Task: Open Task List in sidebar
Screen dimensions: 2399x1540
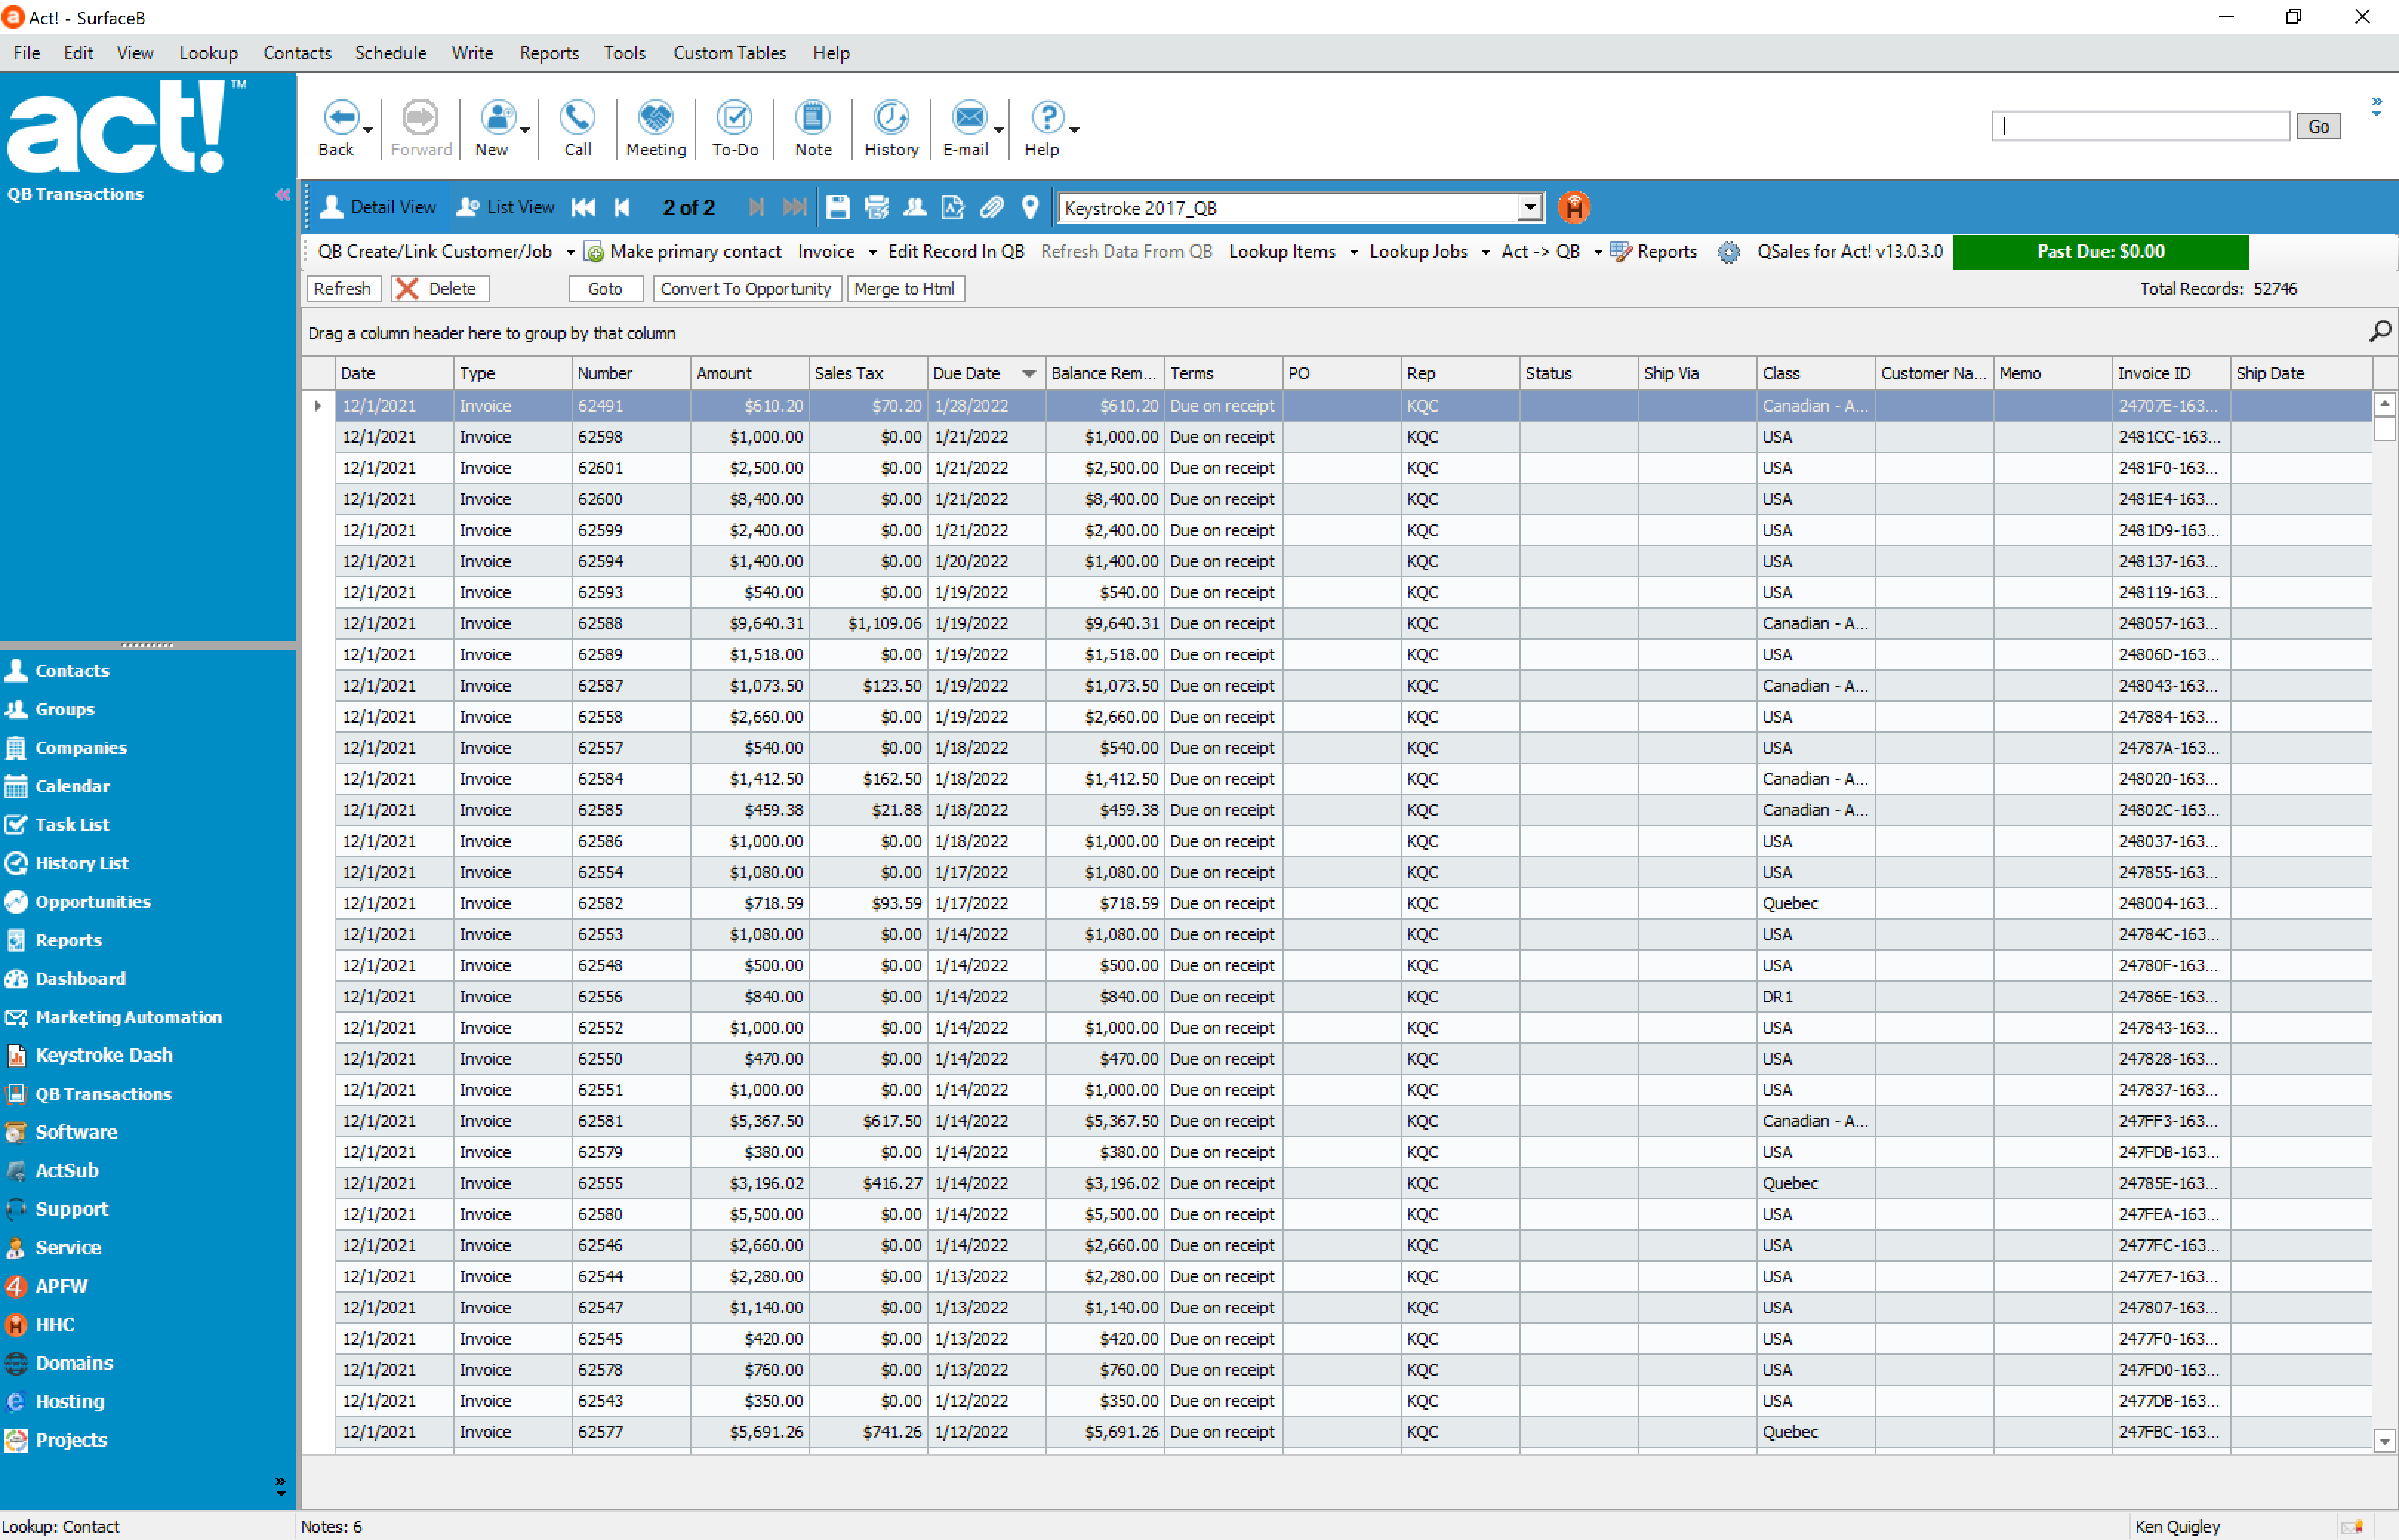Action: [72, 824]
